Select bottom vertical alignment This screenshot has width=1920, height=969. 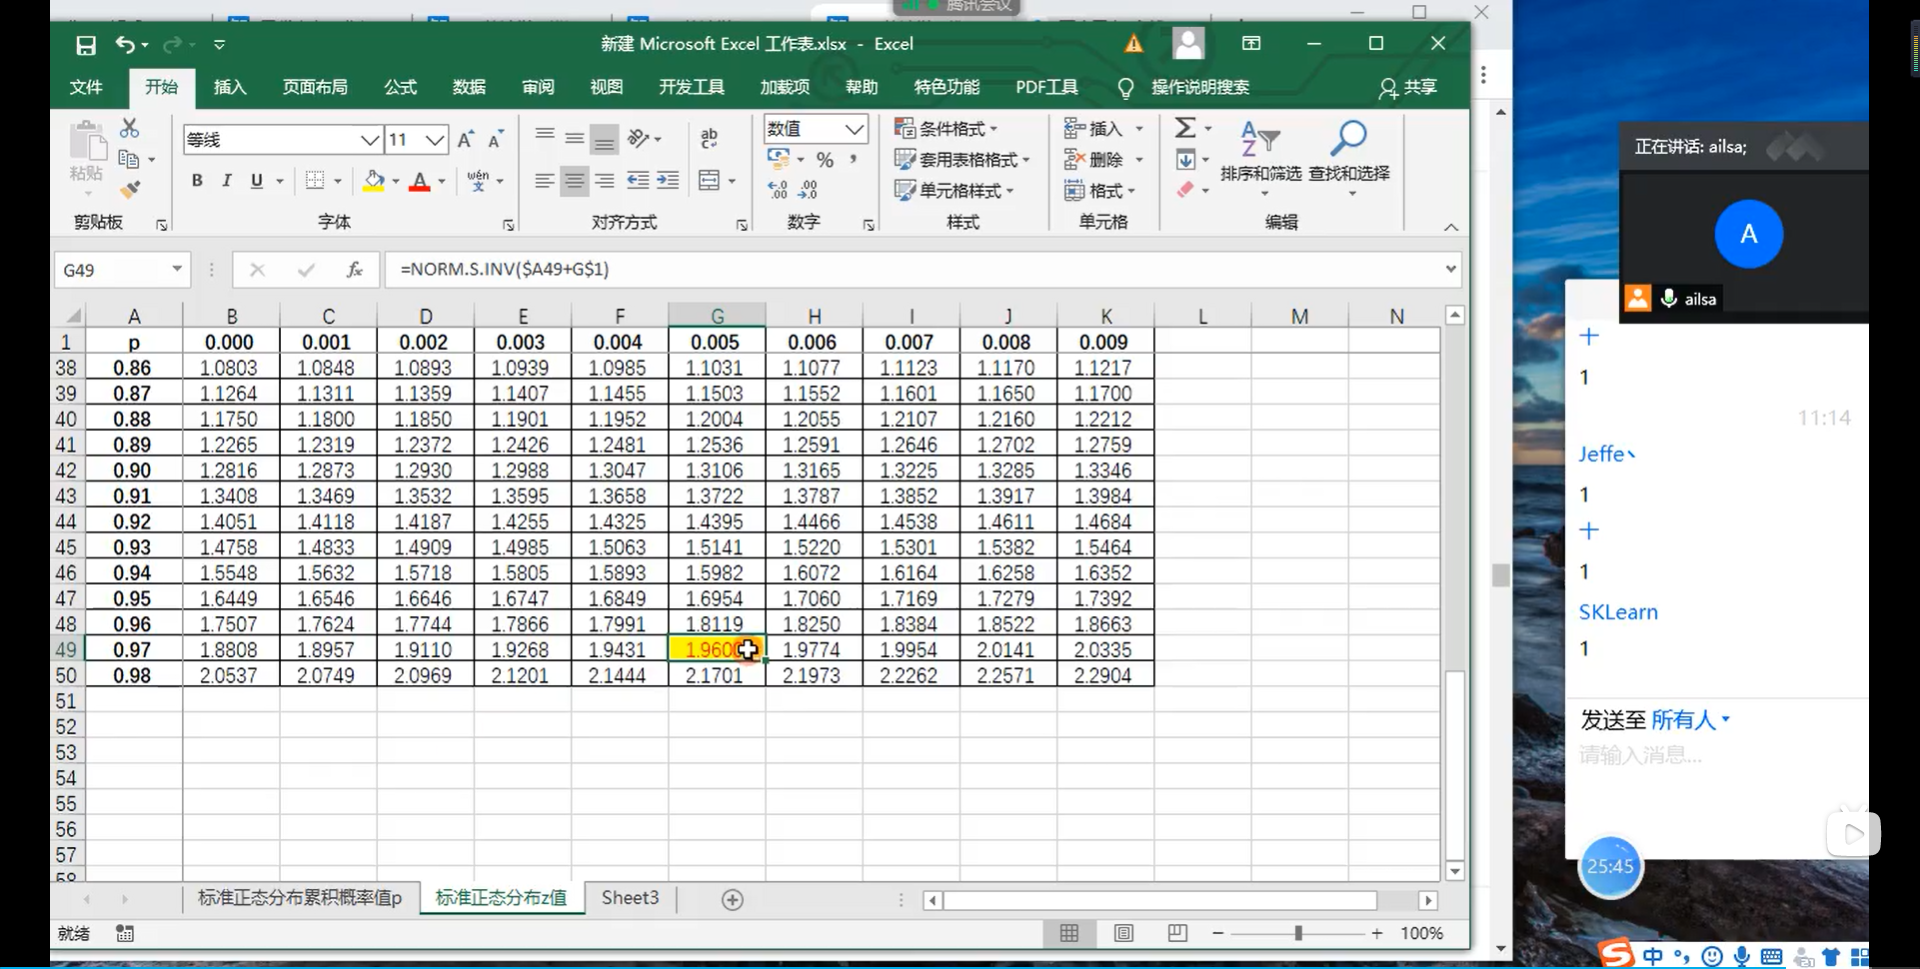[604, 139]
